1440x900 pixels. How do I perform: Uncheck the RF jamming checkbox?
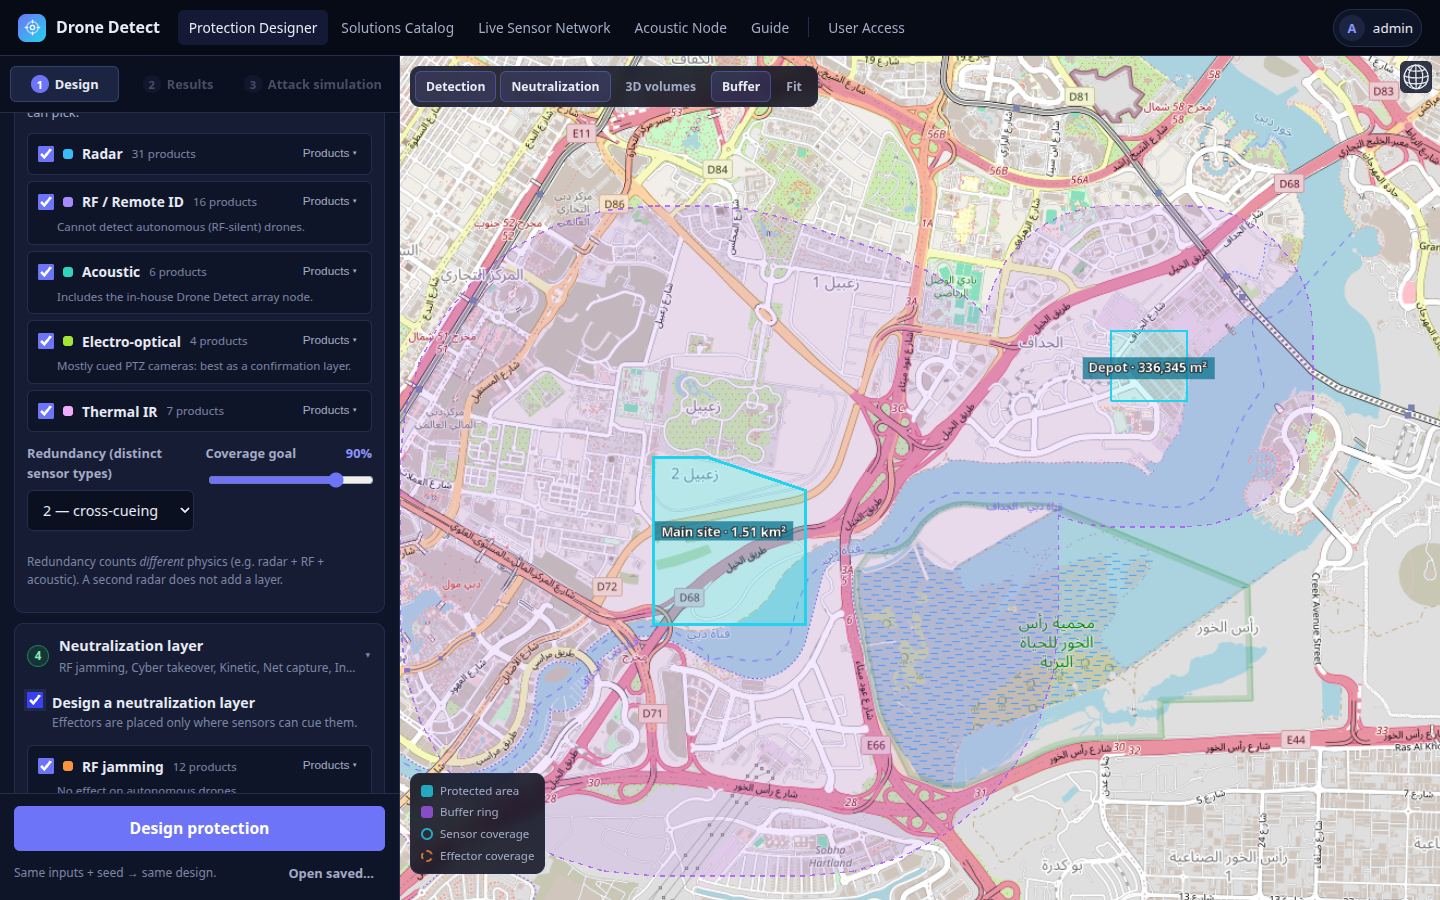(x=46, y=766)
